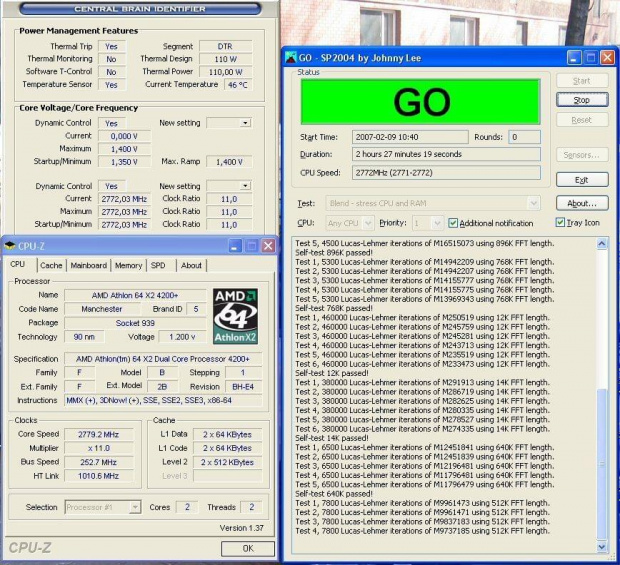Click the Current Temperature 46 °C value

[238, 85]
